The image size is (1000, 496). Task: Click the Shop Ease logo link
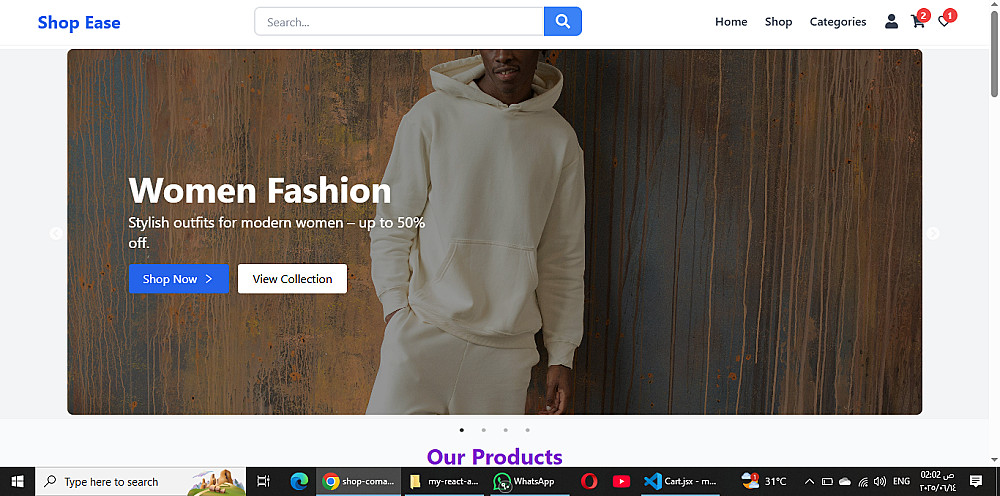[79, 22]
